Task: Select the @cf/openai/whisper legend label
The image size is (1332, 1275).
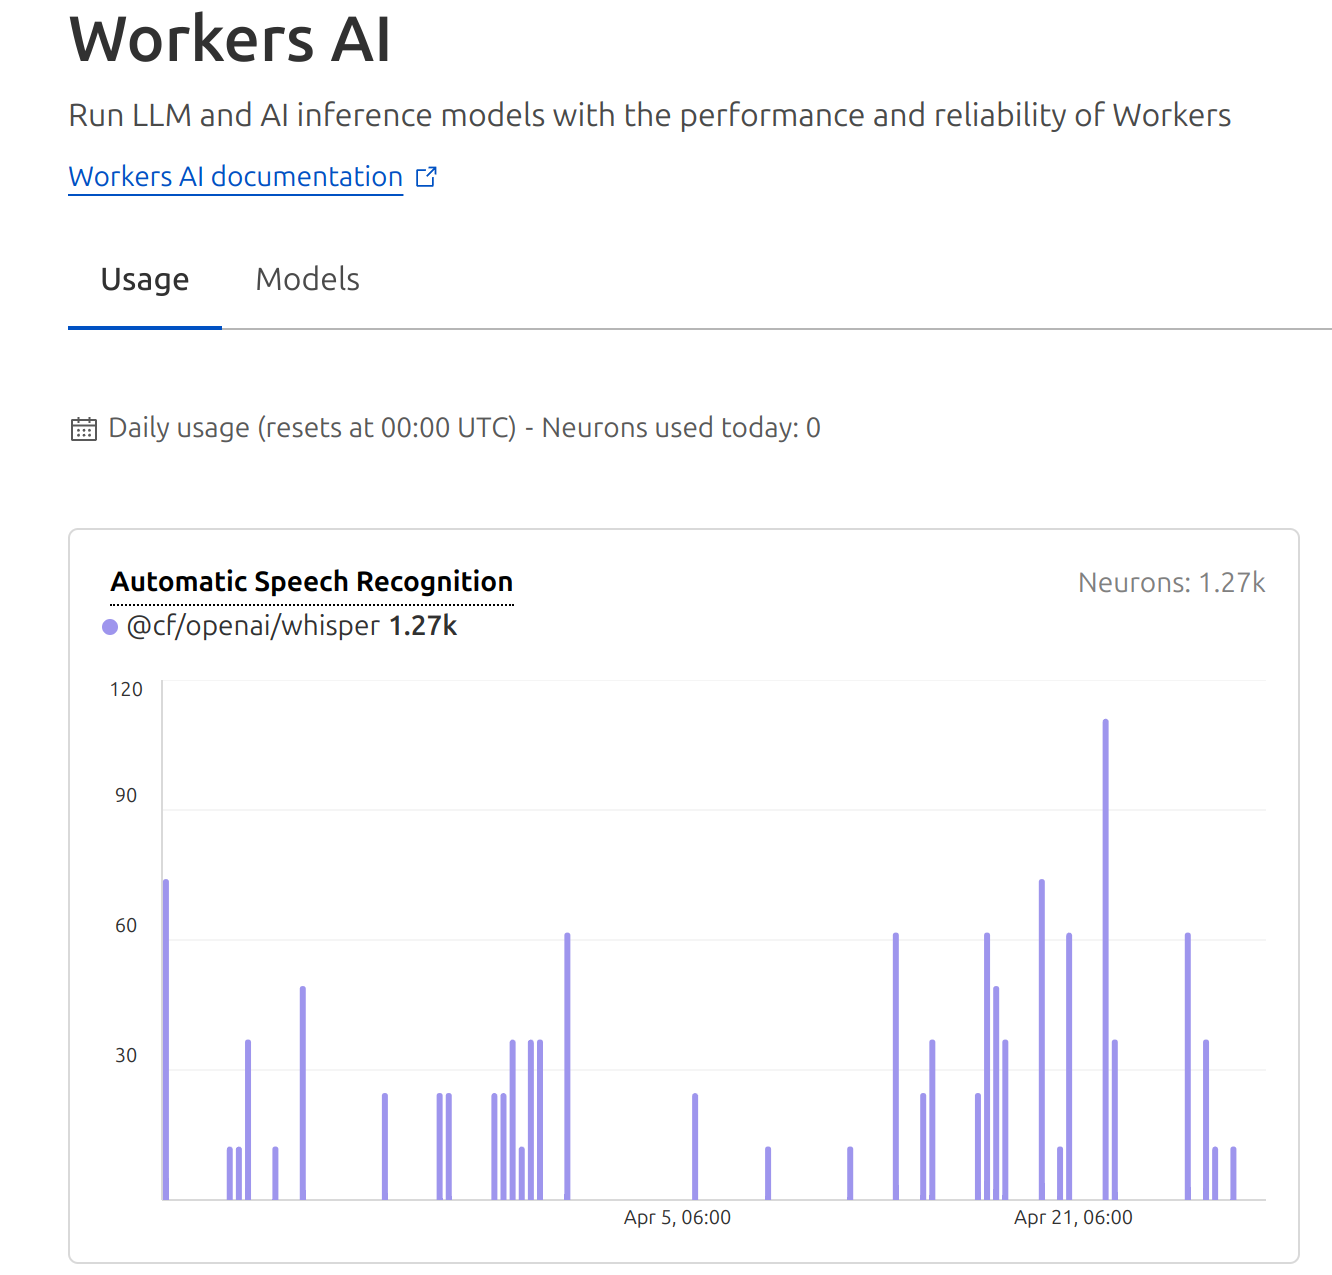Action: (253, 627)
